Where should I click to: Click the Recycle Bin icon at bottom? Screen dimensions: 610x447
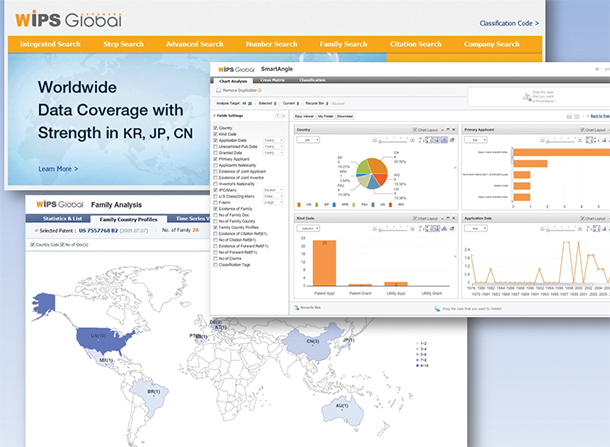tap(296, 306)
